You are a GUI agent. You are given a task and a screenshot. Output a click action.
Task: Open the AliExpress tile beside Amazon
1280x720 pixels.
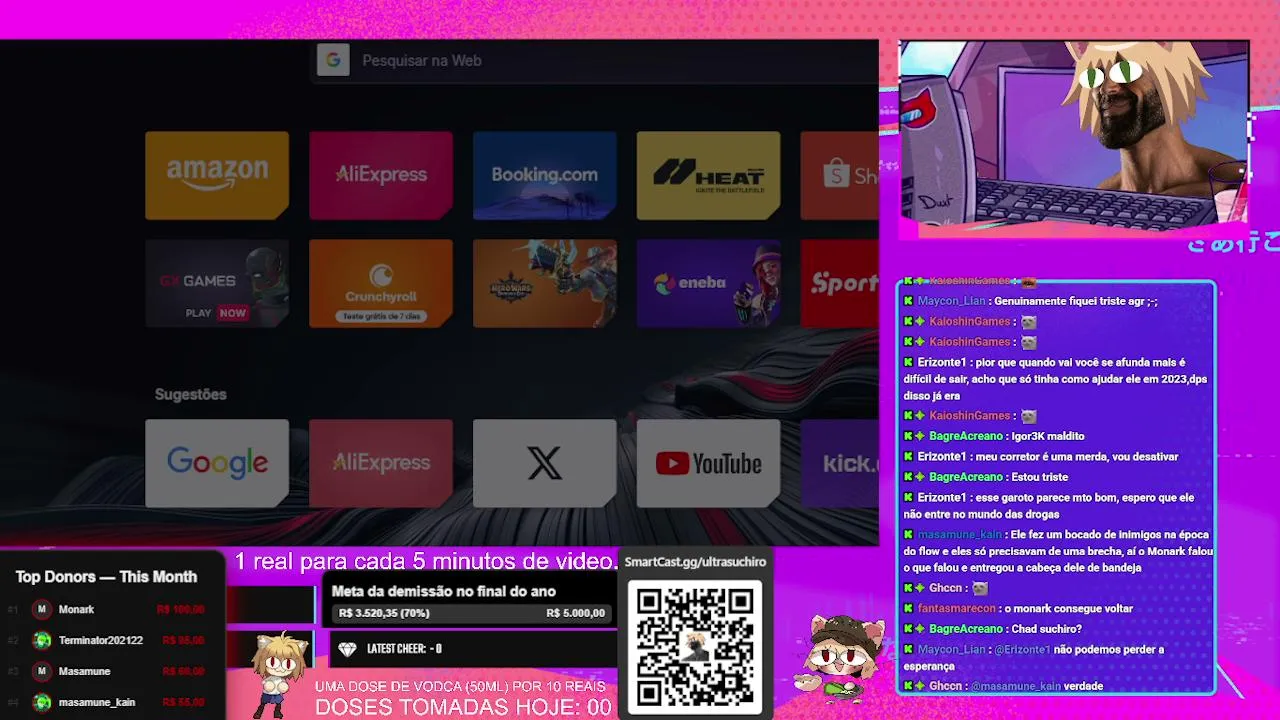click(381, 175)
